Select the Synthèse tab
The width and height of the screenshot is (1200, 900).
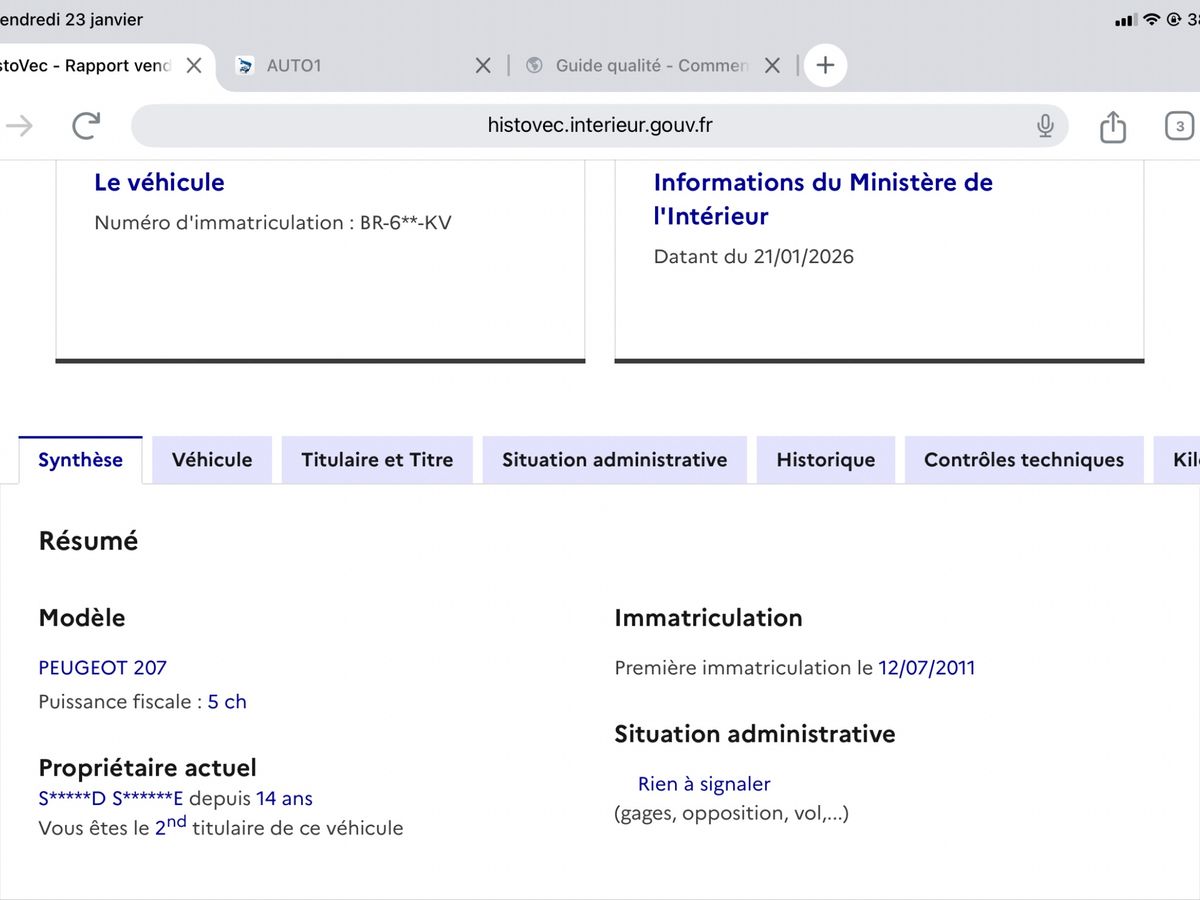(80, 460)
